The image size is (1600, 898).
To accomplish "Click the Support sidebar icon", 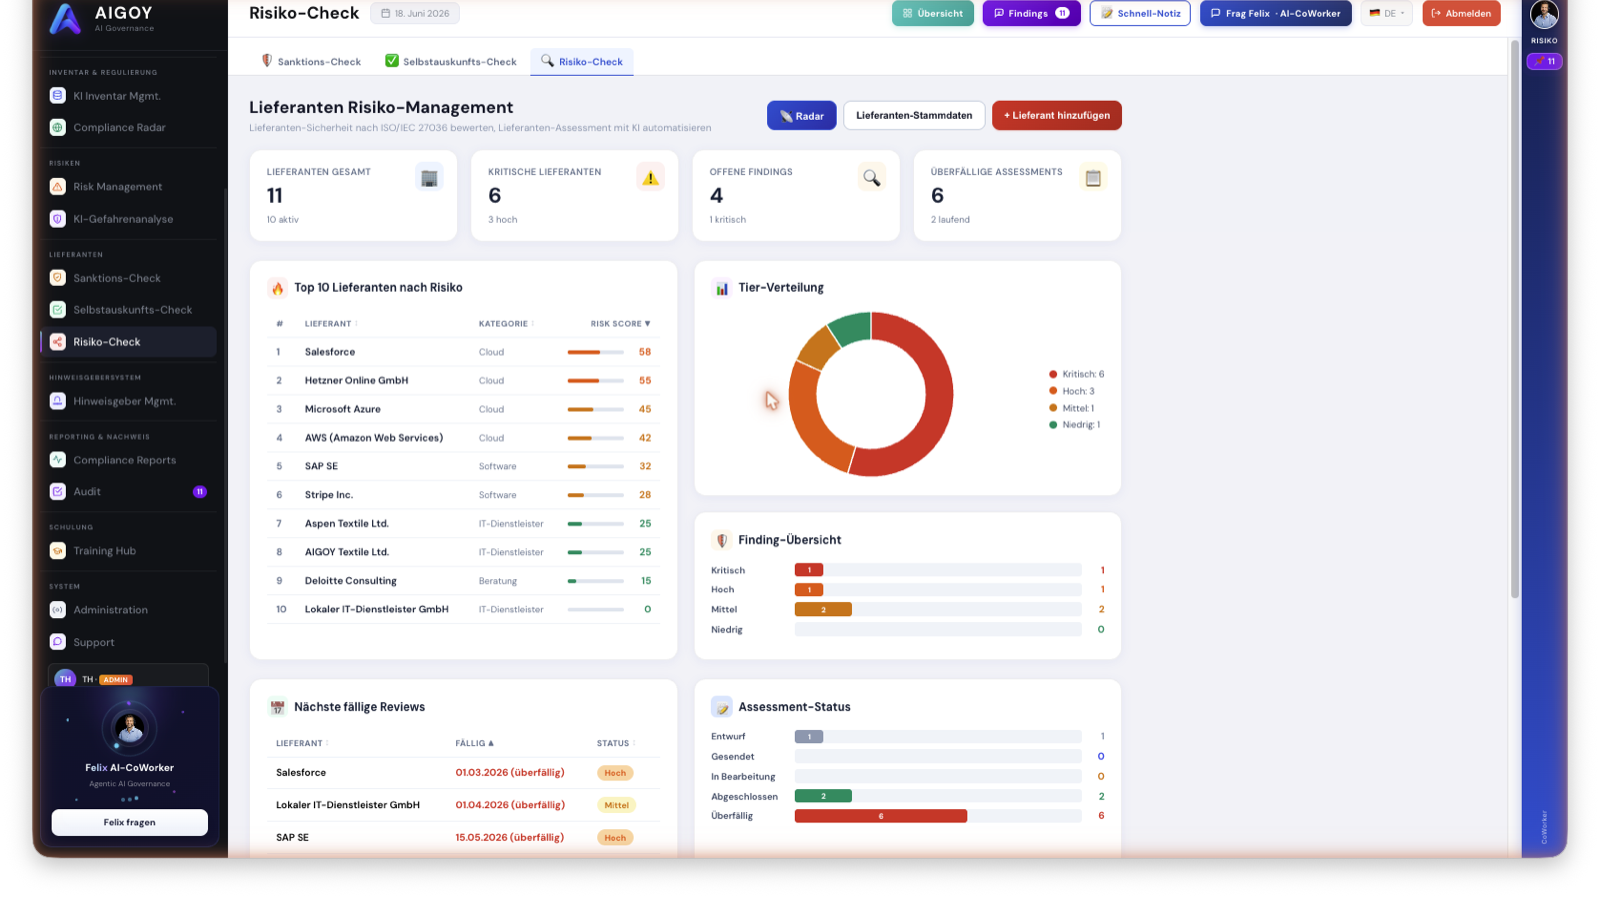I will [x=58, y=642].
